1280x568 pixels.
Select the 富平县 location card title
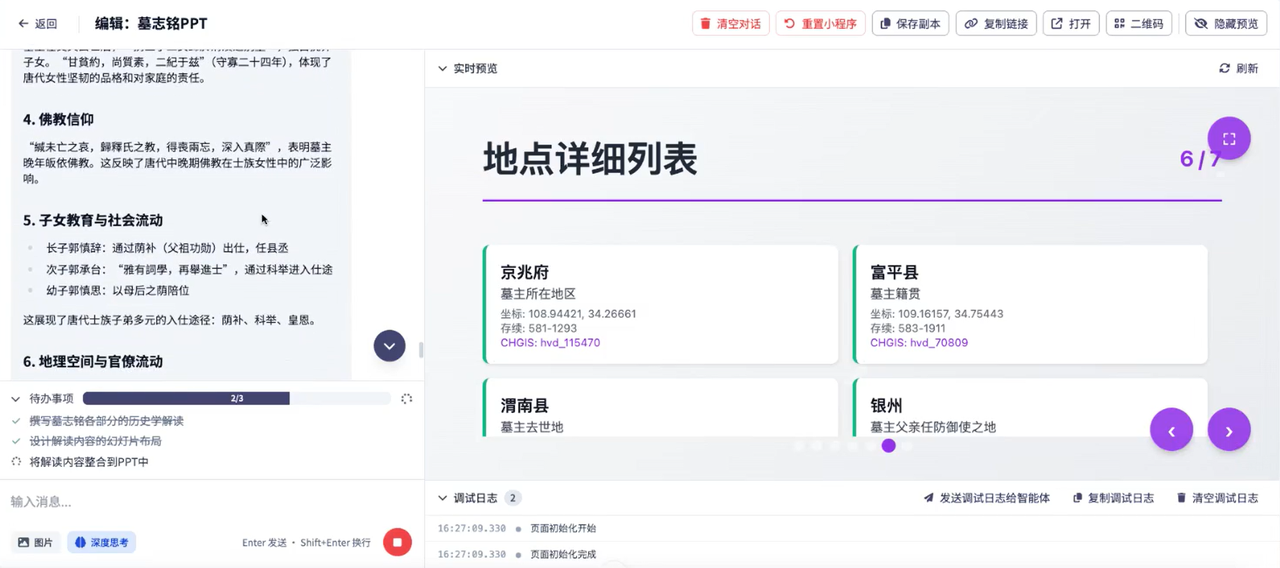click(x=895, y=272)
